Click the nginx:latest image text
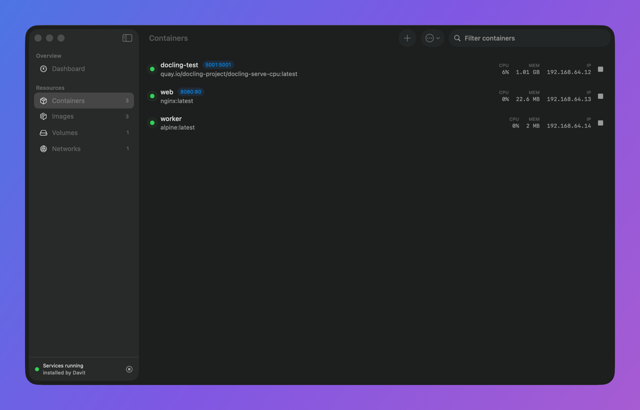 pos(177,101)
